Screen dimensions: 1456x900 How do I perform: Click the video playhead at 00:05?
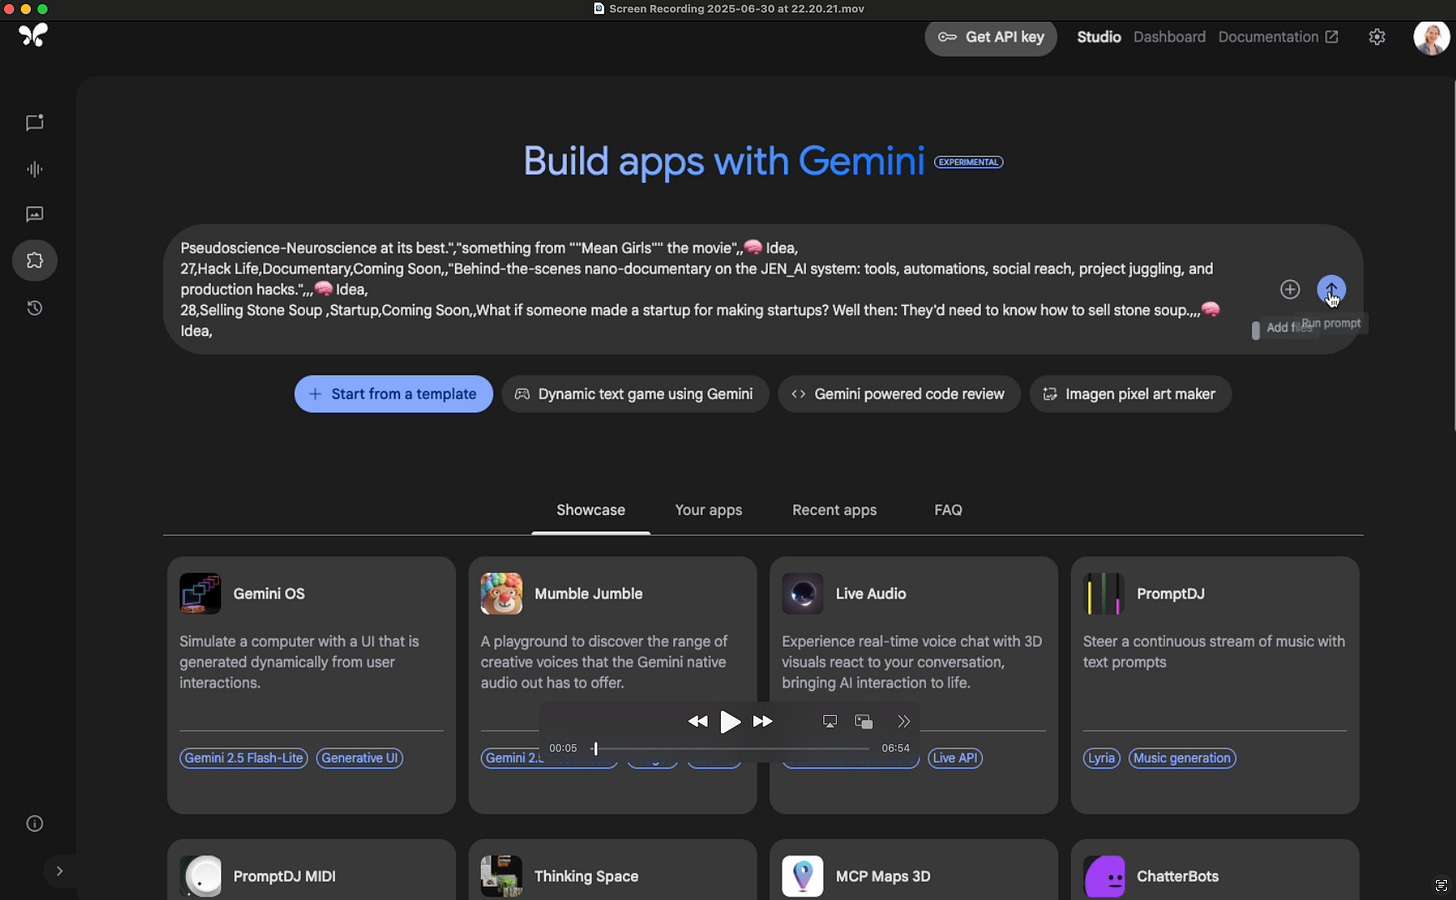pyautogui.click(x=595, y=748)
